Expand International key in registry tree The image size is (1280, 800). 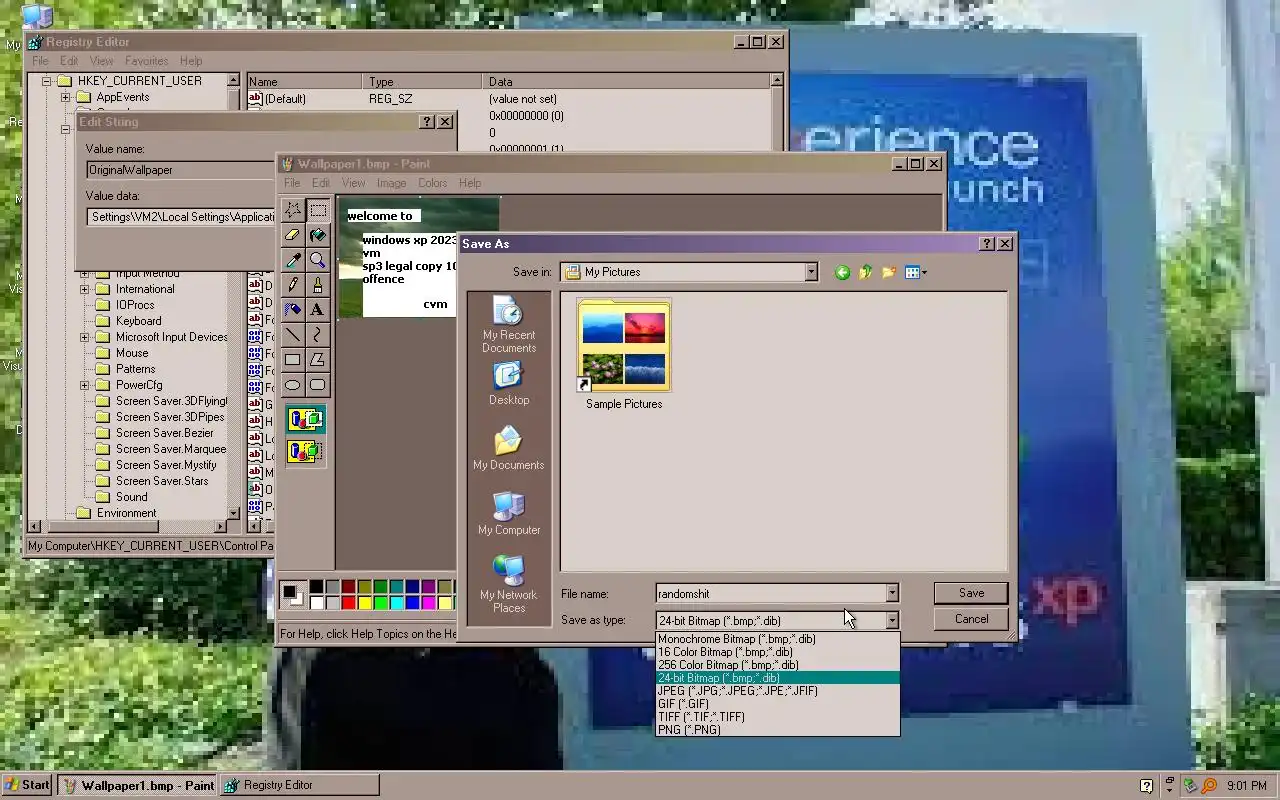click(84, 289)
